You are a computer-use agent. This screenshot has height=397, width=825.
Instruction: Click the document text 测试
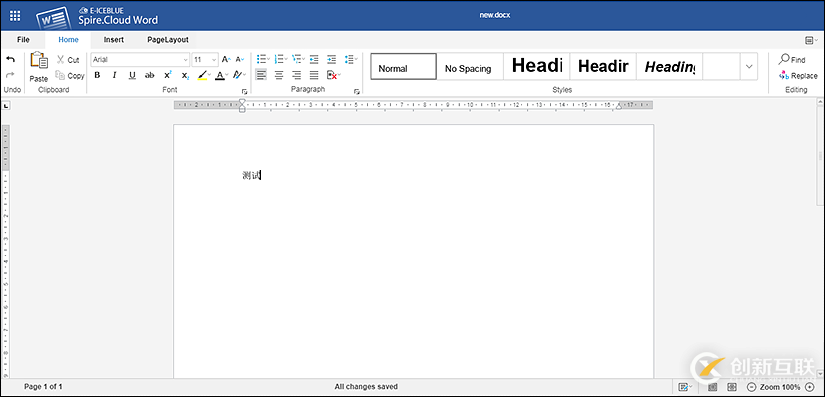click(251, 175)
